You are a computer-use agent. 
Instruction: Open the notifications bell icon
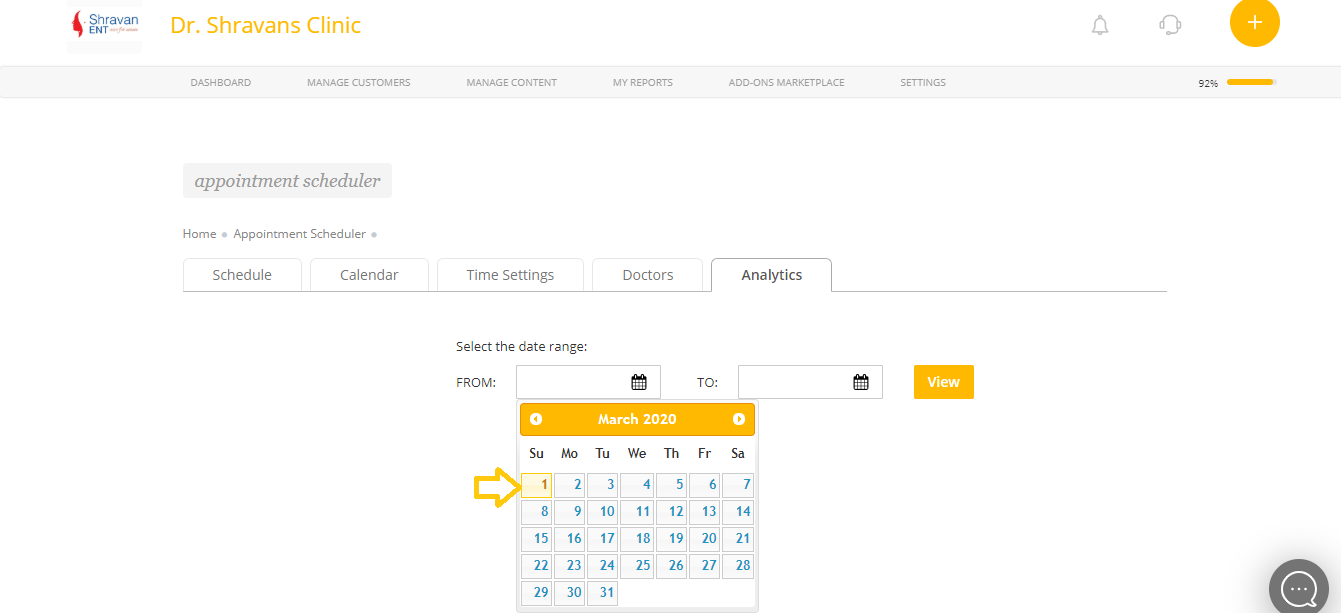coord(1100,25)
